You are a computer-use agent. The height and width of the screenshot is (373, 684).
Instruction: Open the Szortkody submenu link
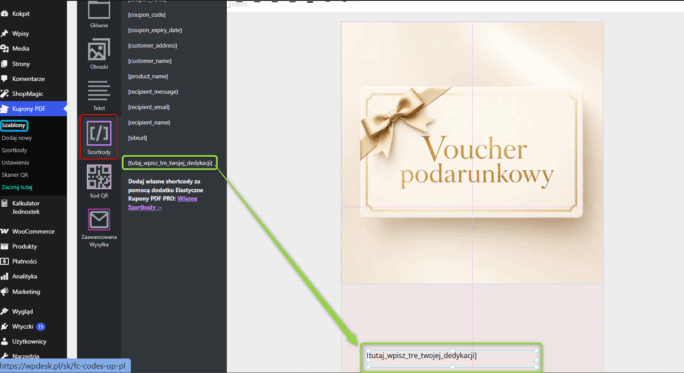14,150
